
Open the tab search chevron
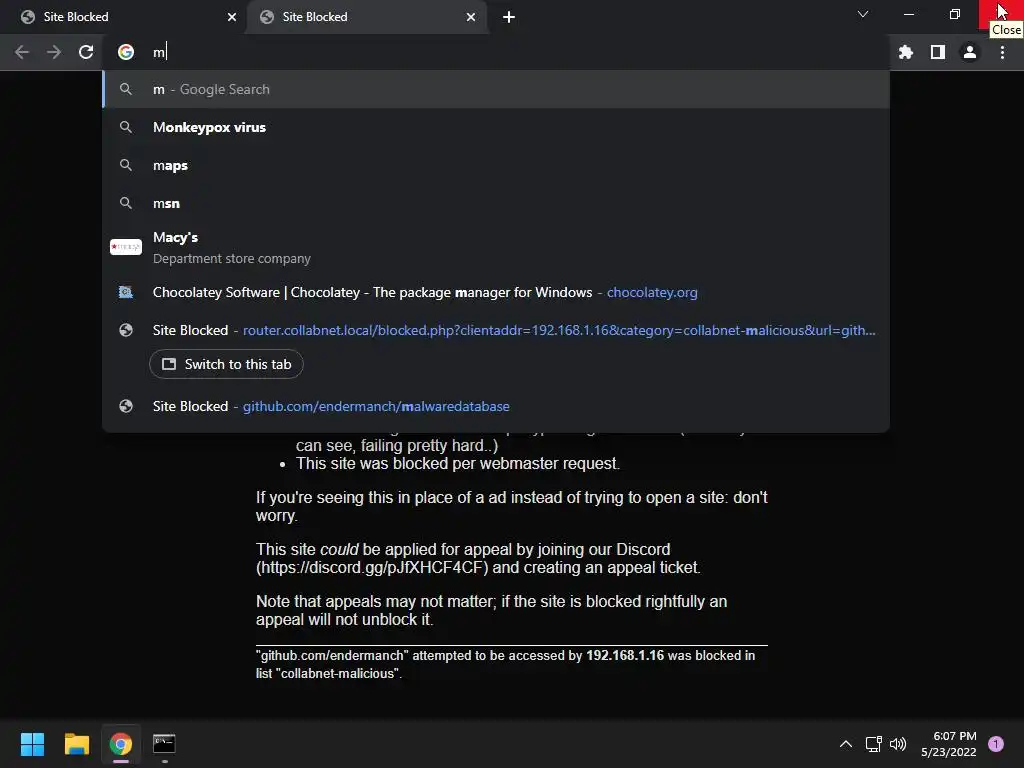[863, 14]
